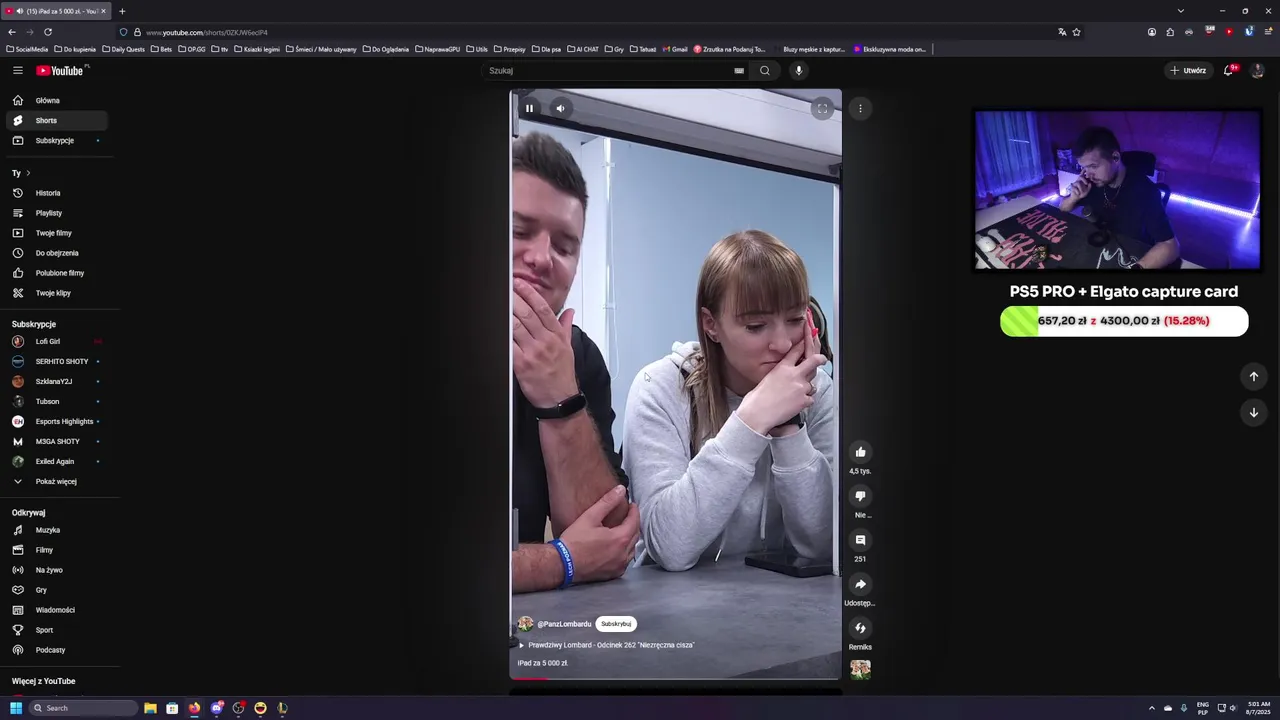Open a new browser tab with plus
The width and height of the screenshot is (1280, 720).
[x=122, y=11]
